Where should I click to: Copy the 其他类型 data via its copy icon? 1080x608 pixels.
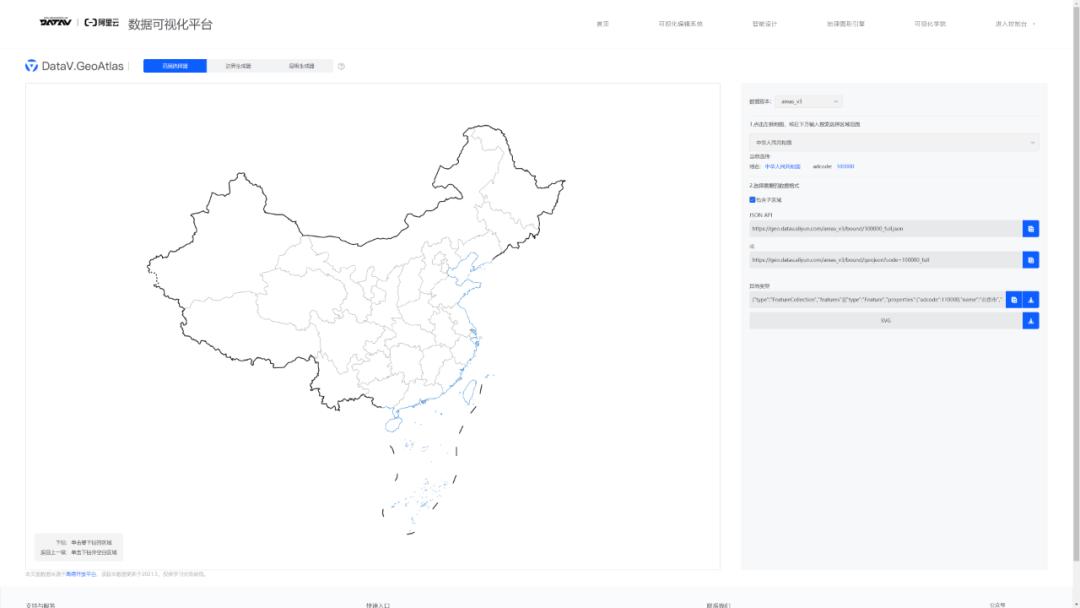1014,299
